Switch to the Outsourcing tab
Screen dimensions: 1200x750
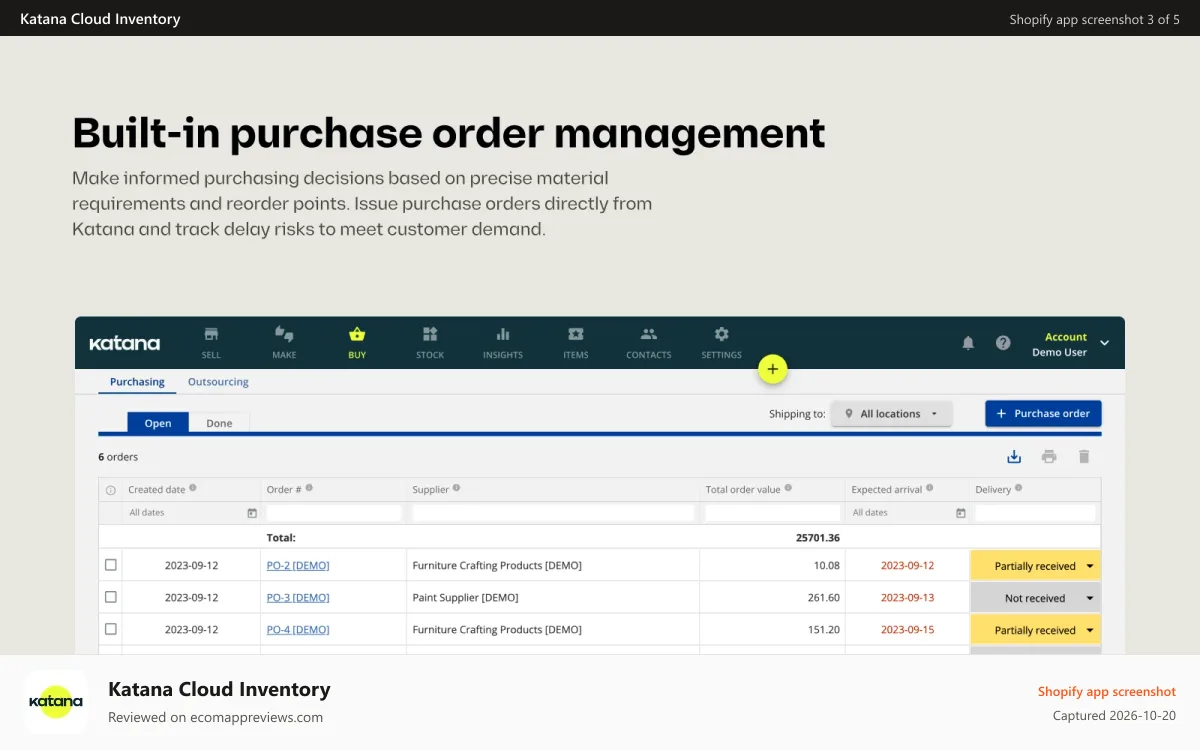pyautogui.click(x=218, y=382)
